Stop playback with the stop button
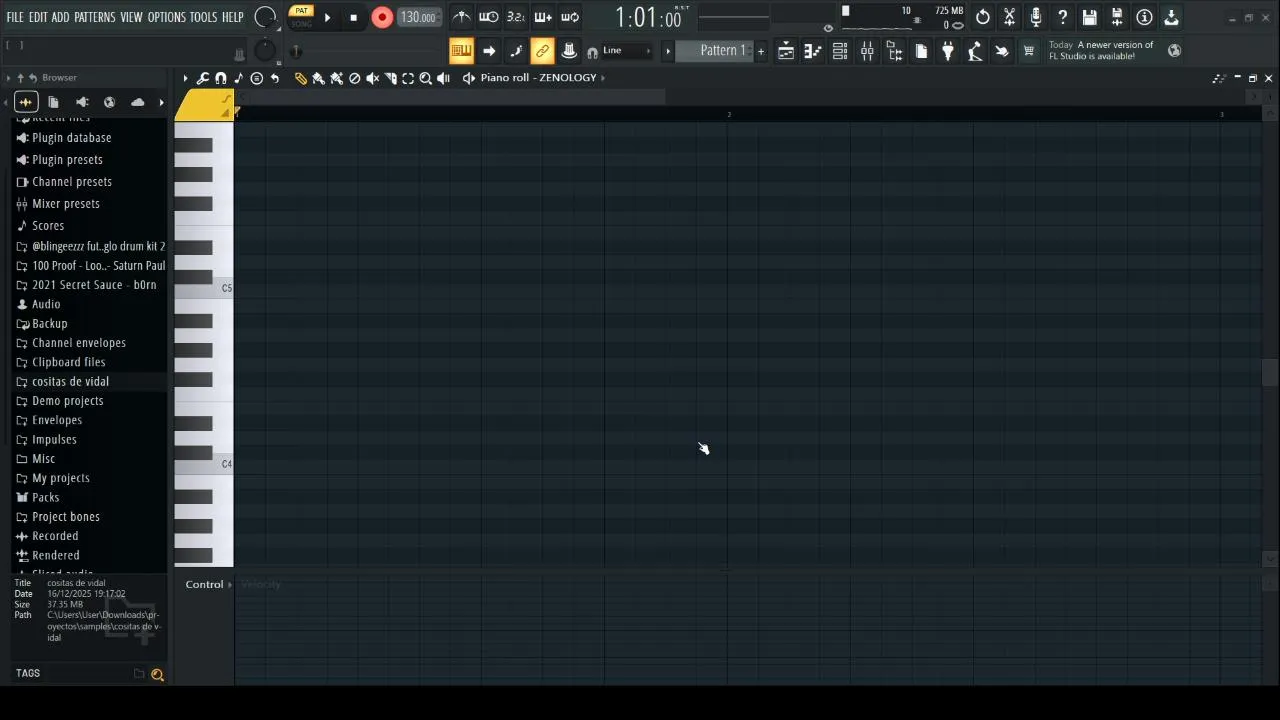1280x720 pixels. pyautogui.click(x=353, y=17)
